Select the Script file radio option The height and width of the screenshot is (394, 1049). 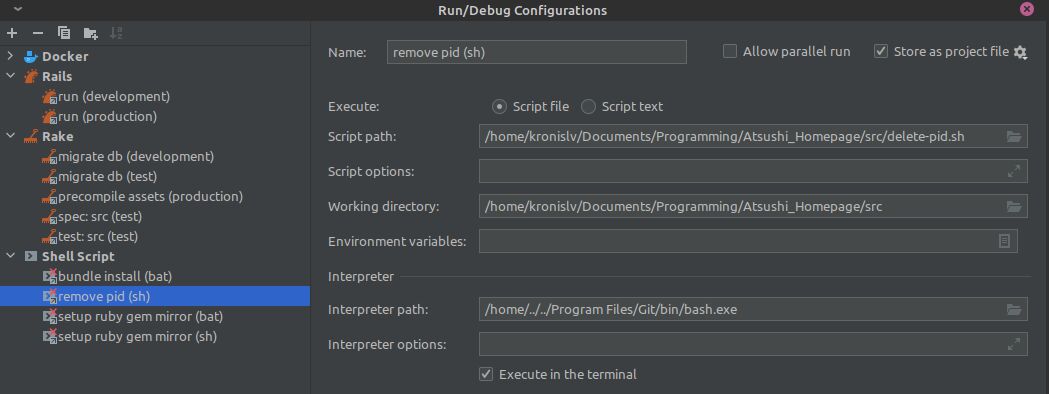coord(499,106)
